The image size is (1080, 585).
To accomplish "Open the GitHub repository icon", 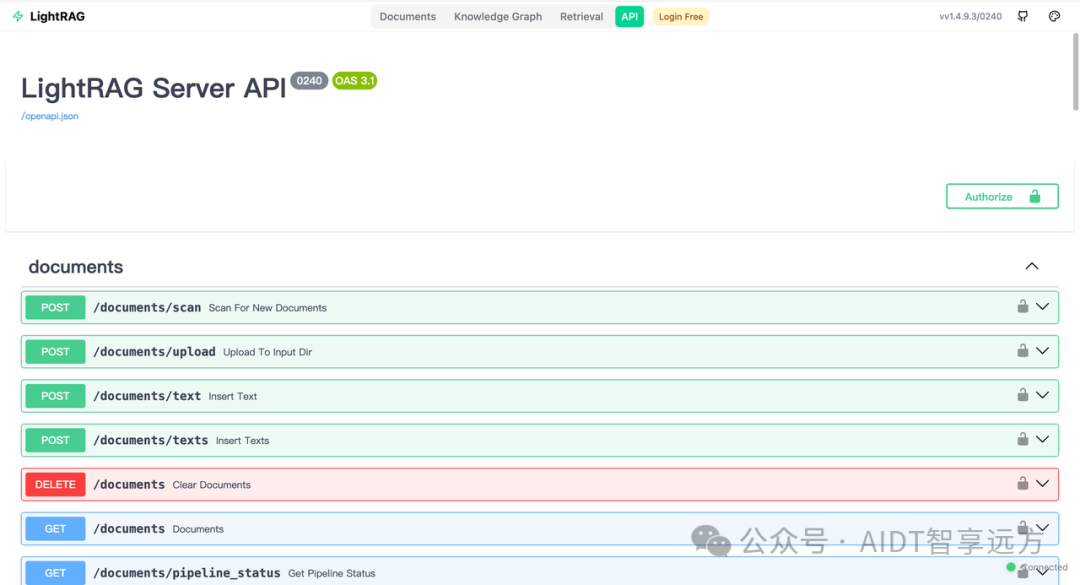I will (1023, 16).
